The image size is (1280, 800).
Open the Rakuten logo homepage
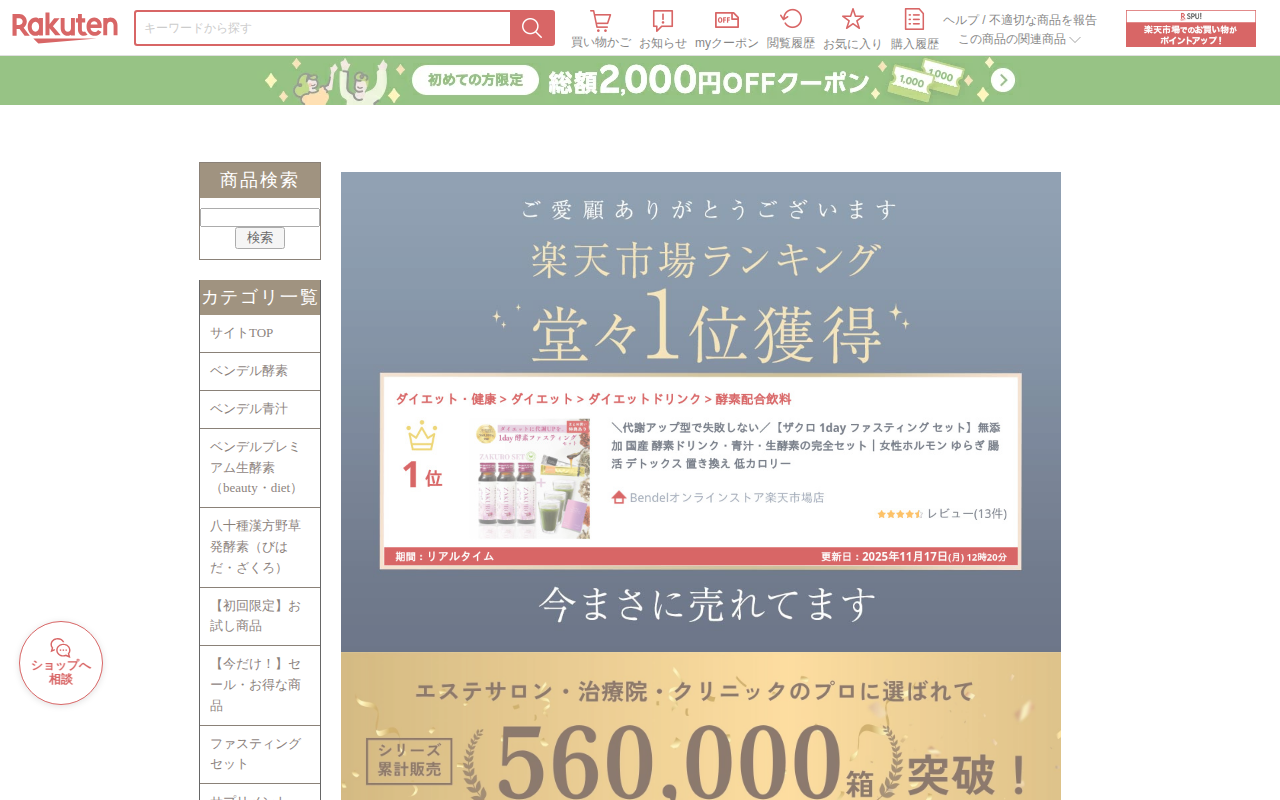tap(65, 27)
